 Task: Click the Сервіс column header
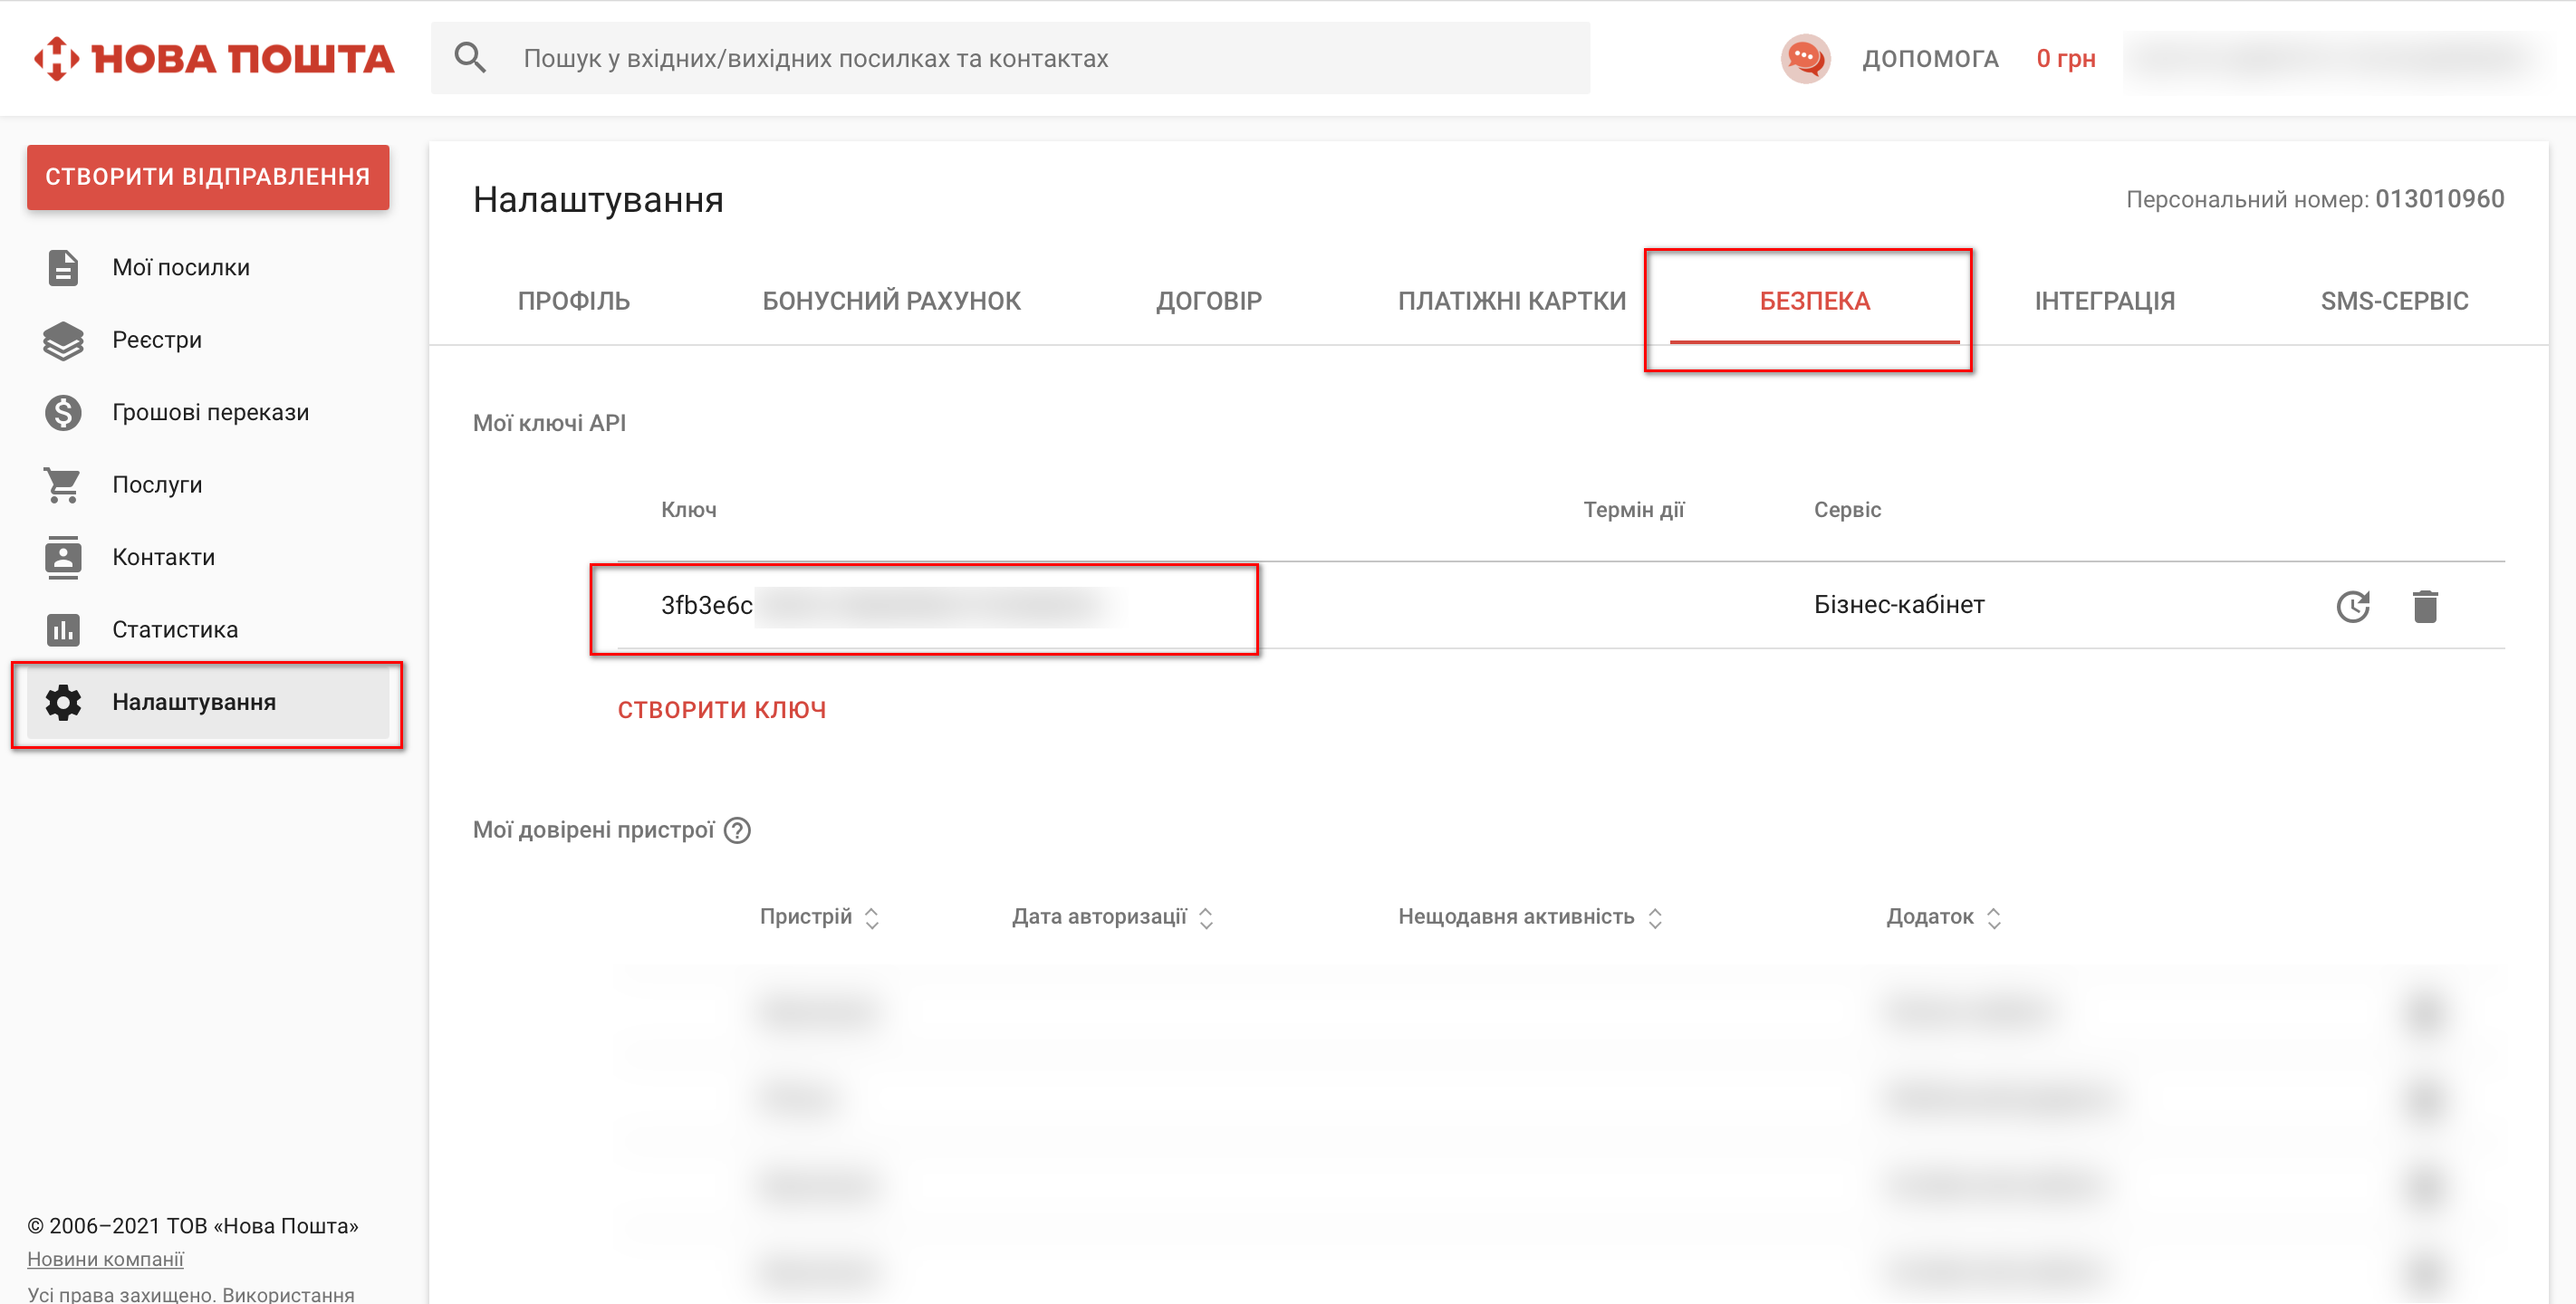[x=1847, y=510]
